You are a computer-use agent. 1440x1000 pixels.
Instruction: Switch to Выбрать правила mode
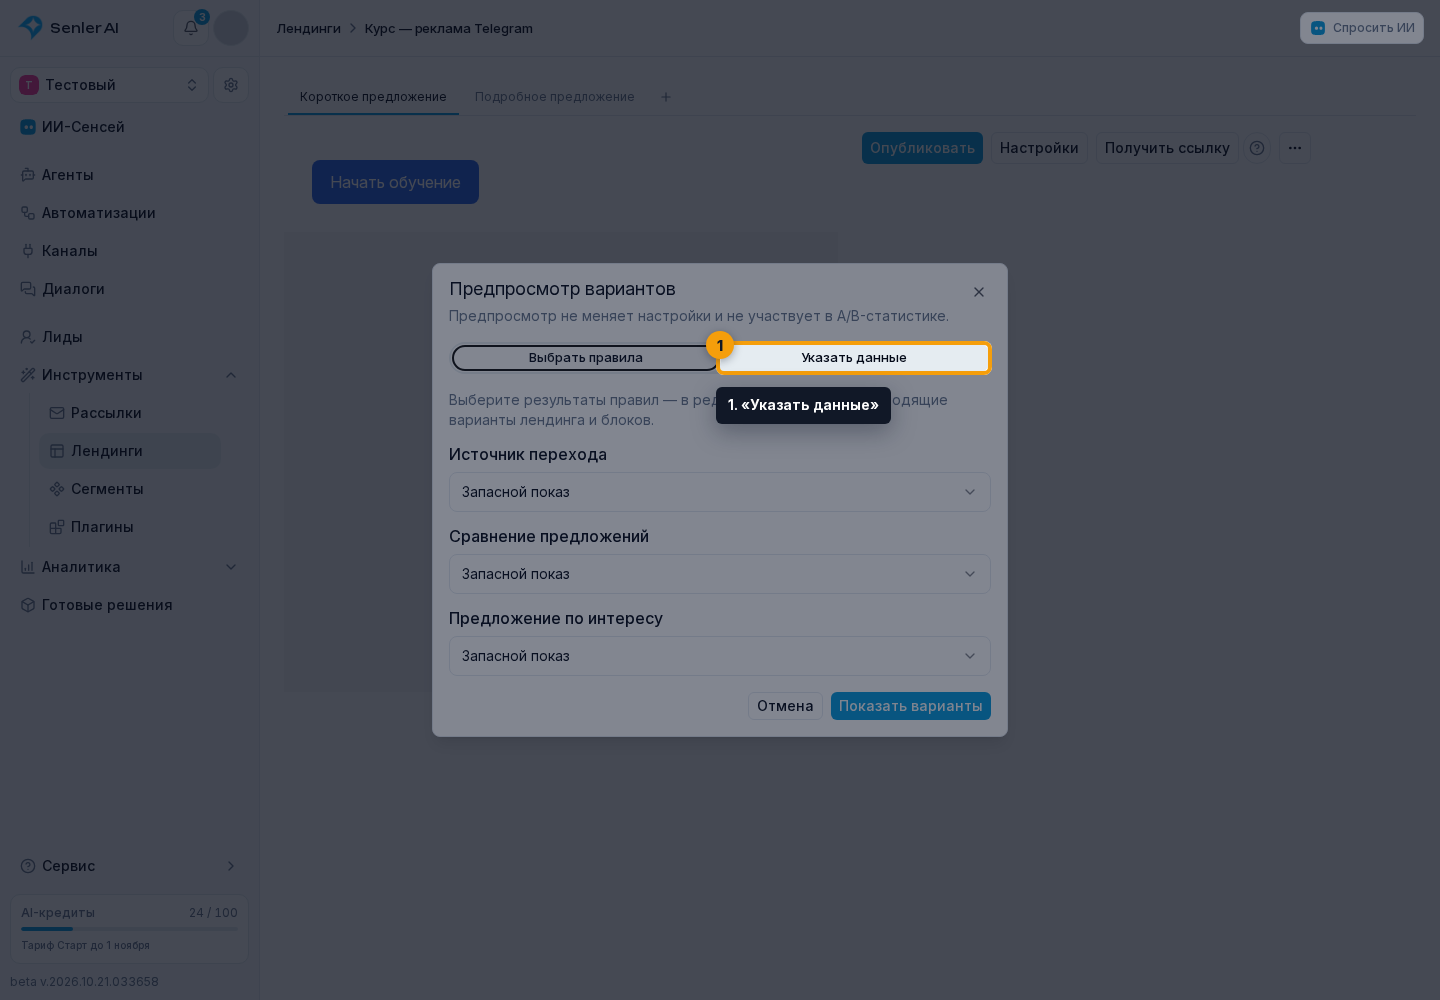tap(586, 358)
